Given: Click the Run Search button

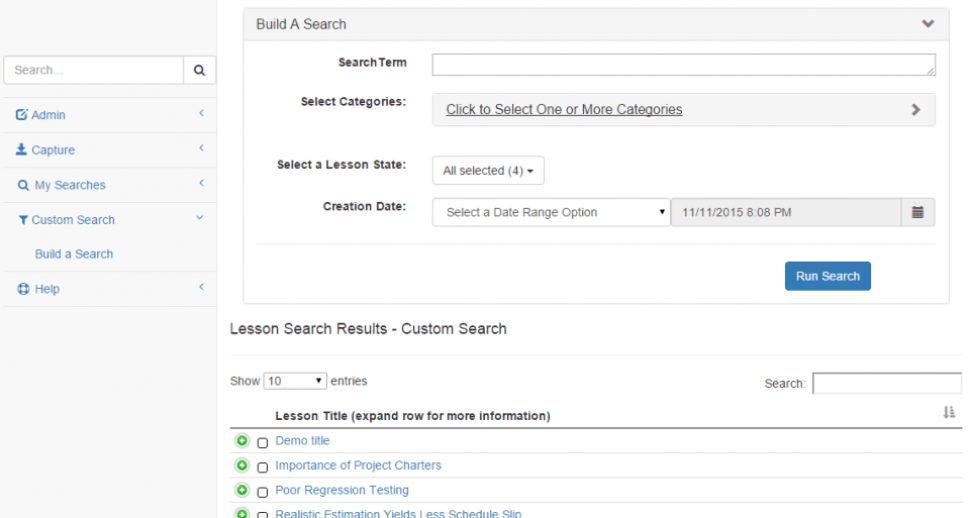Looking at the screenshot, I should (827, 276).
